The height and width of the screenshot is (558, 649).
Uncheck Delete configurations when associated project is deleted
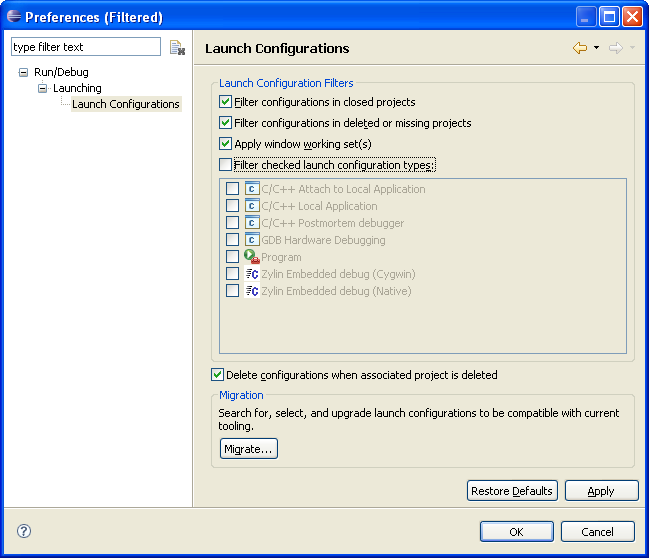[x=217, y=375]
